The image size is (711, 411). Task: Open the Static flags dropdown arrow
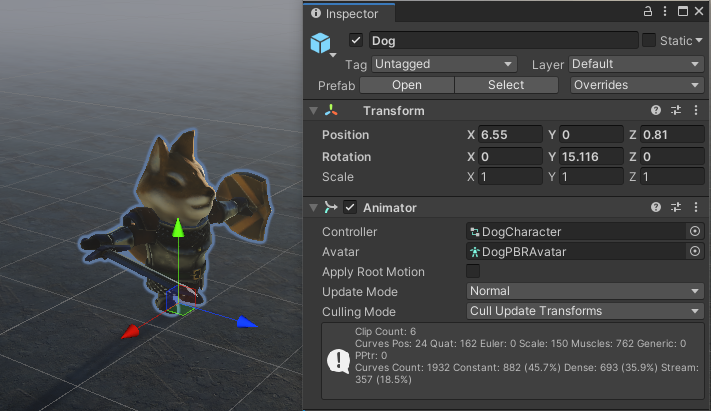(x=699, y=40)
